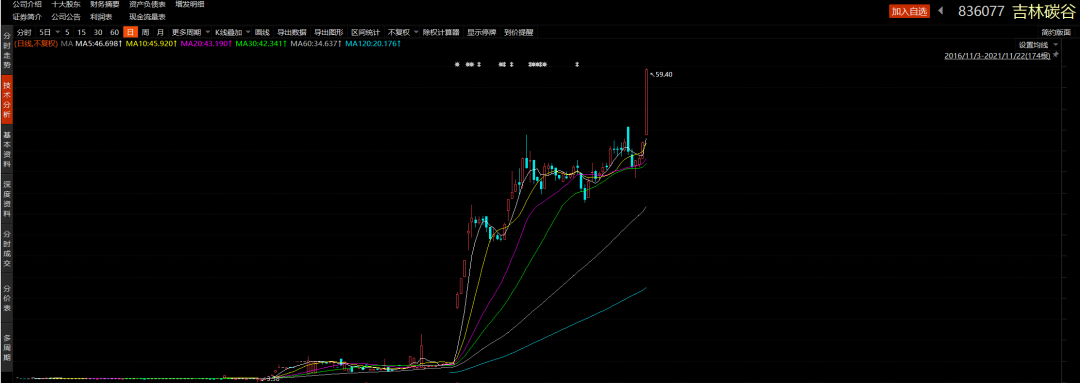Switch to 简约版面 layout

pyautogui.click(x=1057, y=32)
